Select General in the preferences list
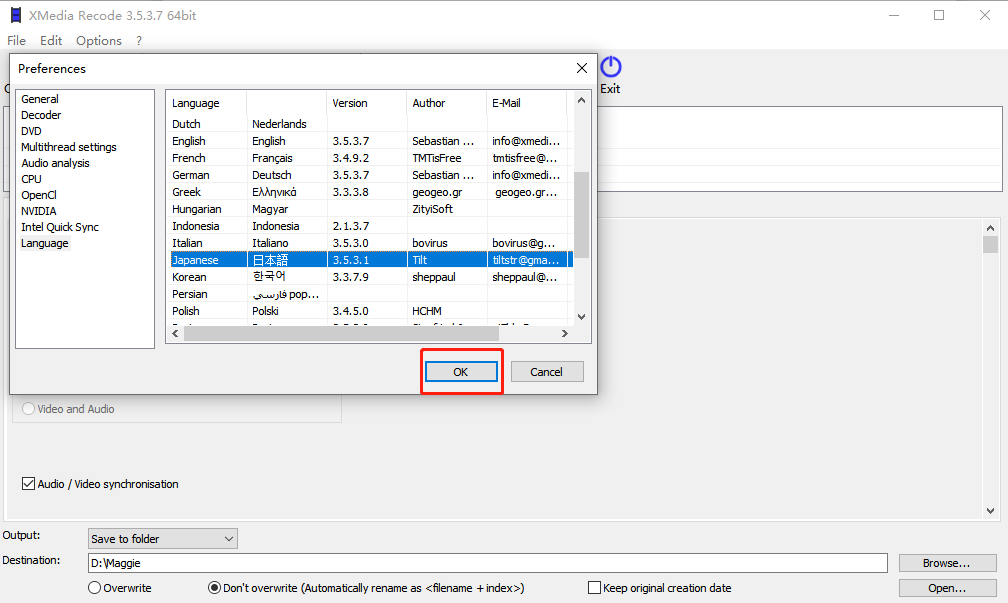 (40, 99)
